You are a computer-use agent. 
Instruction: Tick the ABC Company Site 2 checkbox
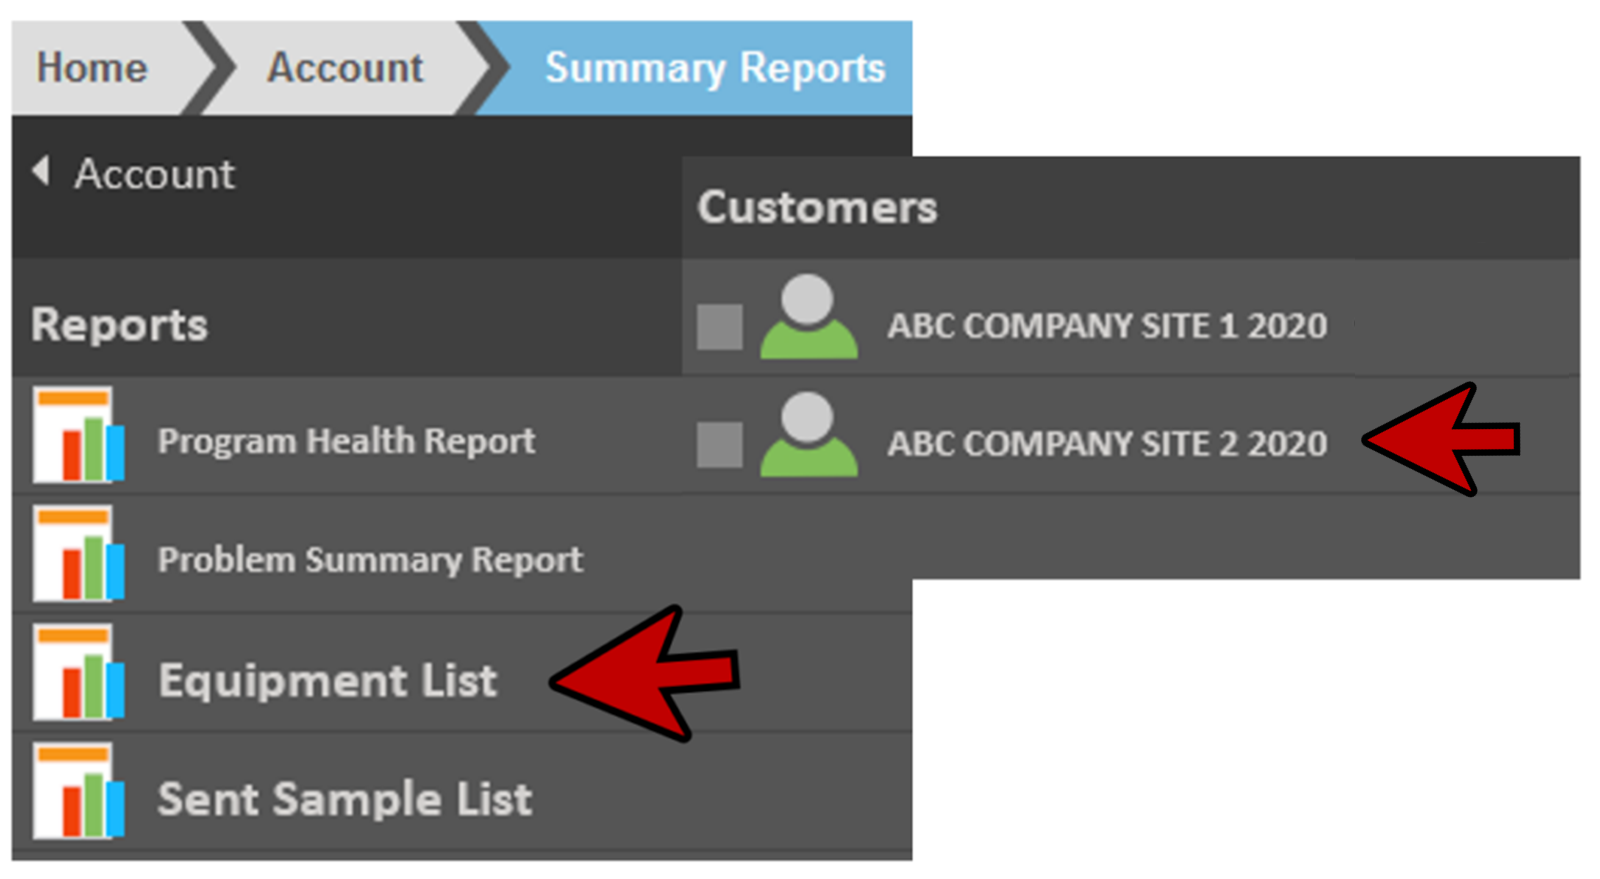click(x=719, y=445)
